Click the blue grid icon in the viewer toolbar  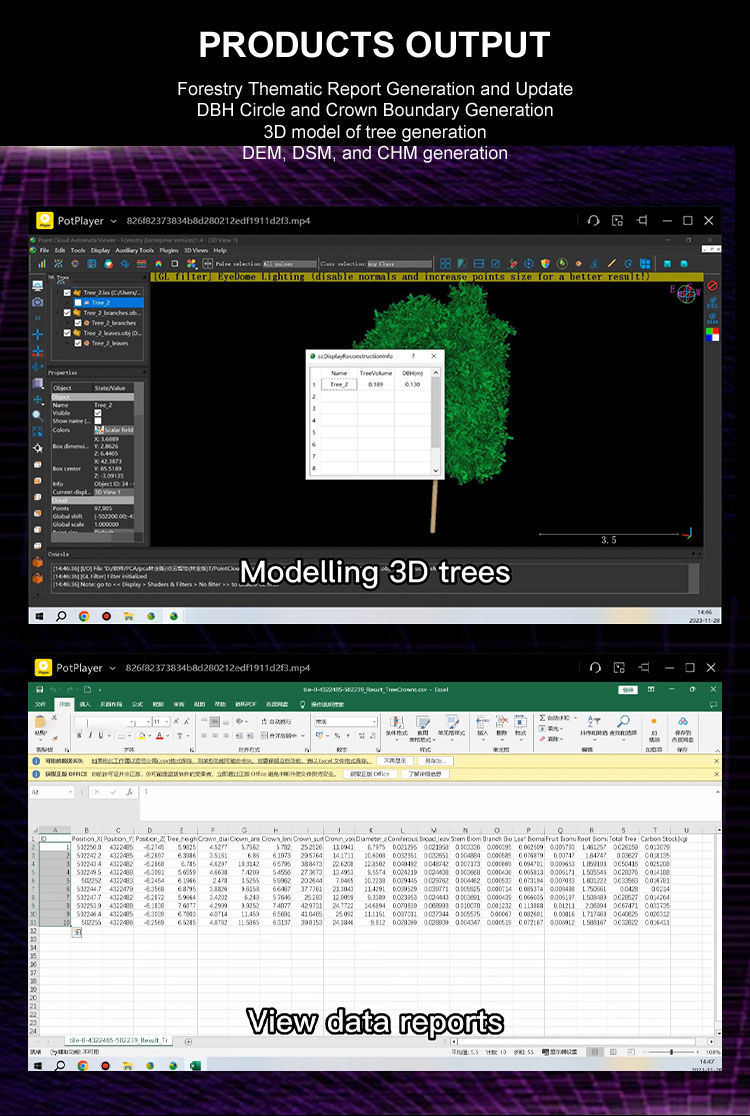click(645, 263)
